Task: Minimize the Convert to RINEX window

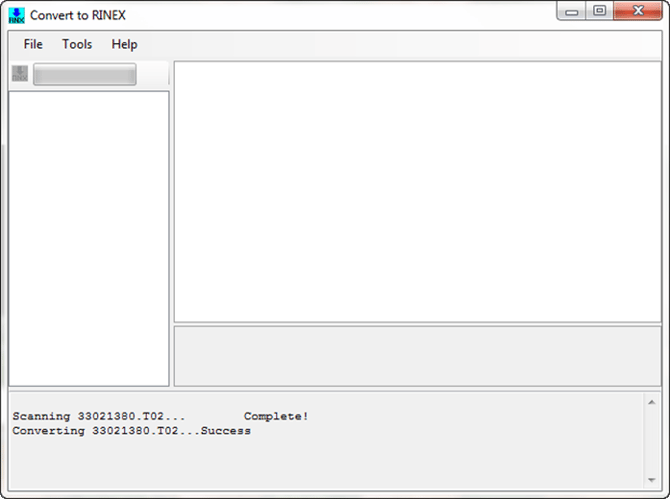Action: pyautogui.click(x=572, y=11)
